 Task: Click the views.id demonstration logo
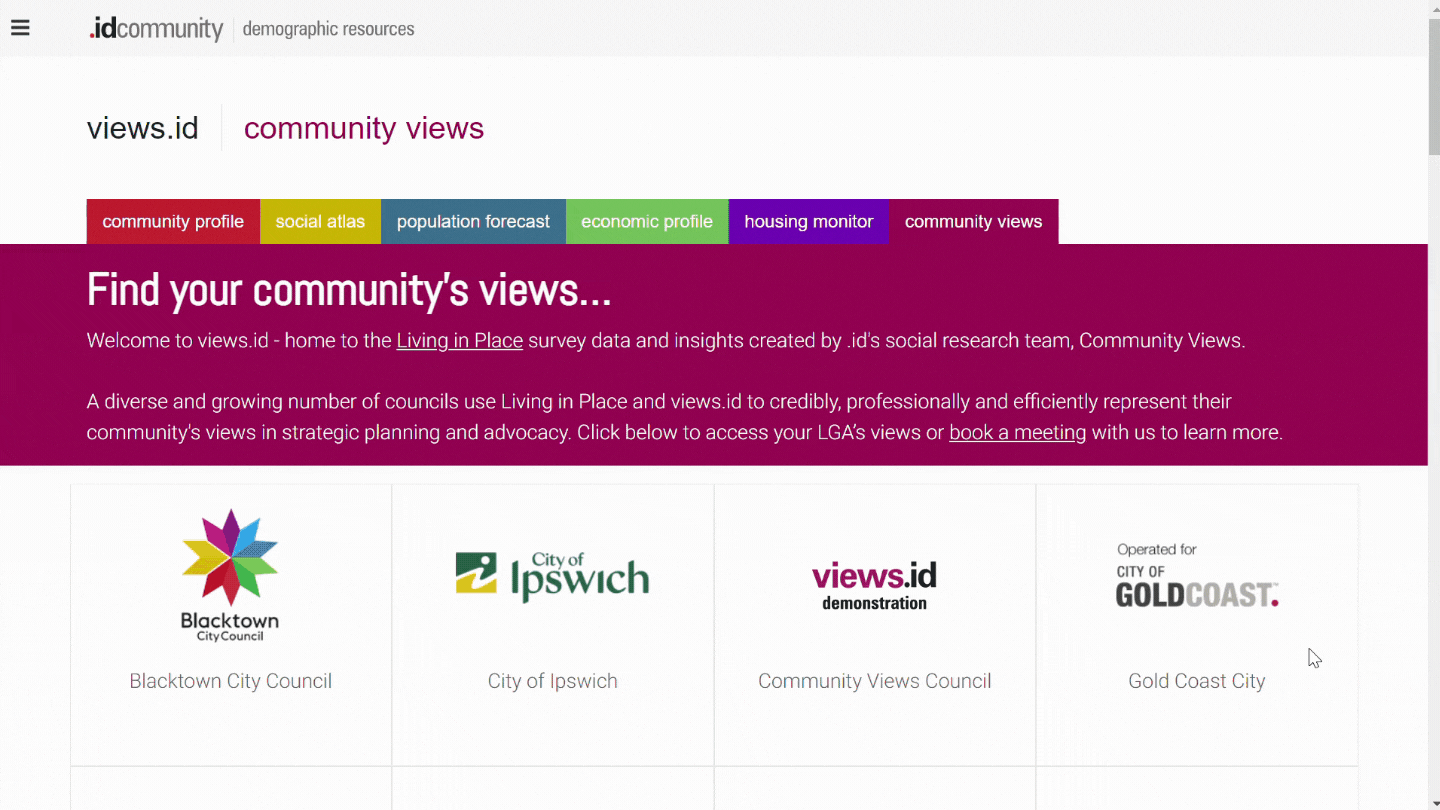[x=874, y=585]
